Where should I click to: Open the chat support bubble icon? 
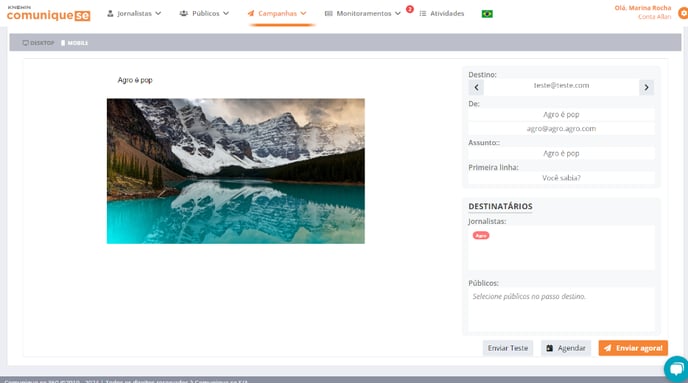pos(677,369)
